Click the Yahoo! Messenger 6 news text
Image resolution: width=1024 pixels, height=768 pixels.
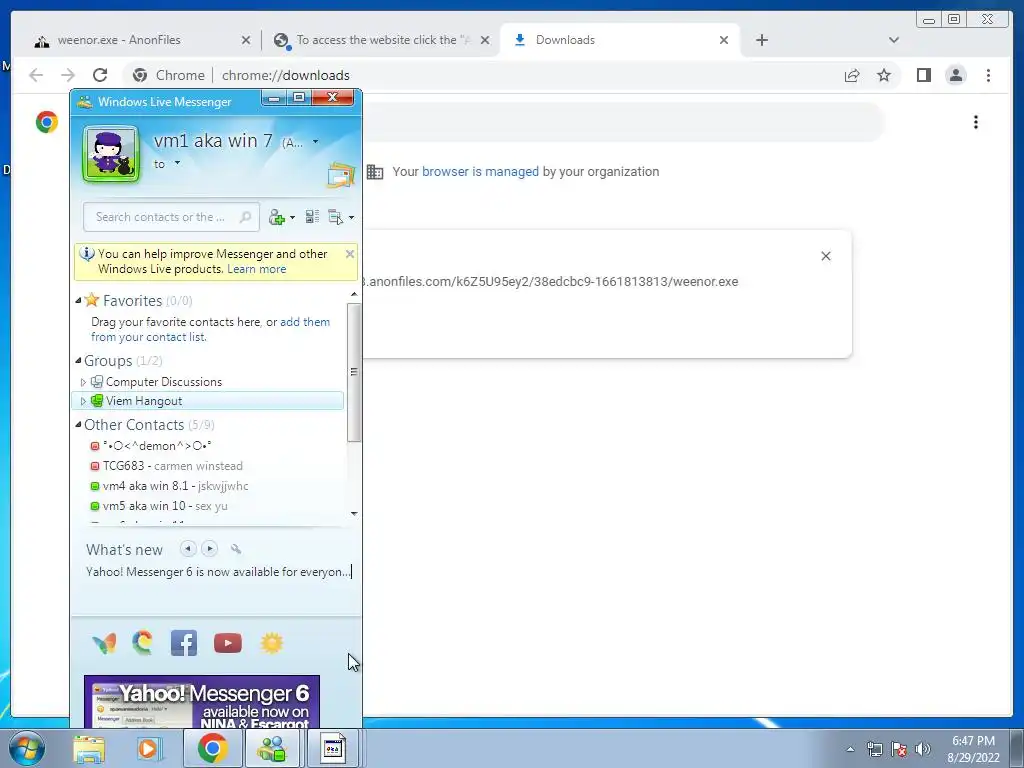point(218,572)
